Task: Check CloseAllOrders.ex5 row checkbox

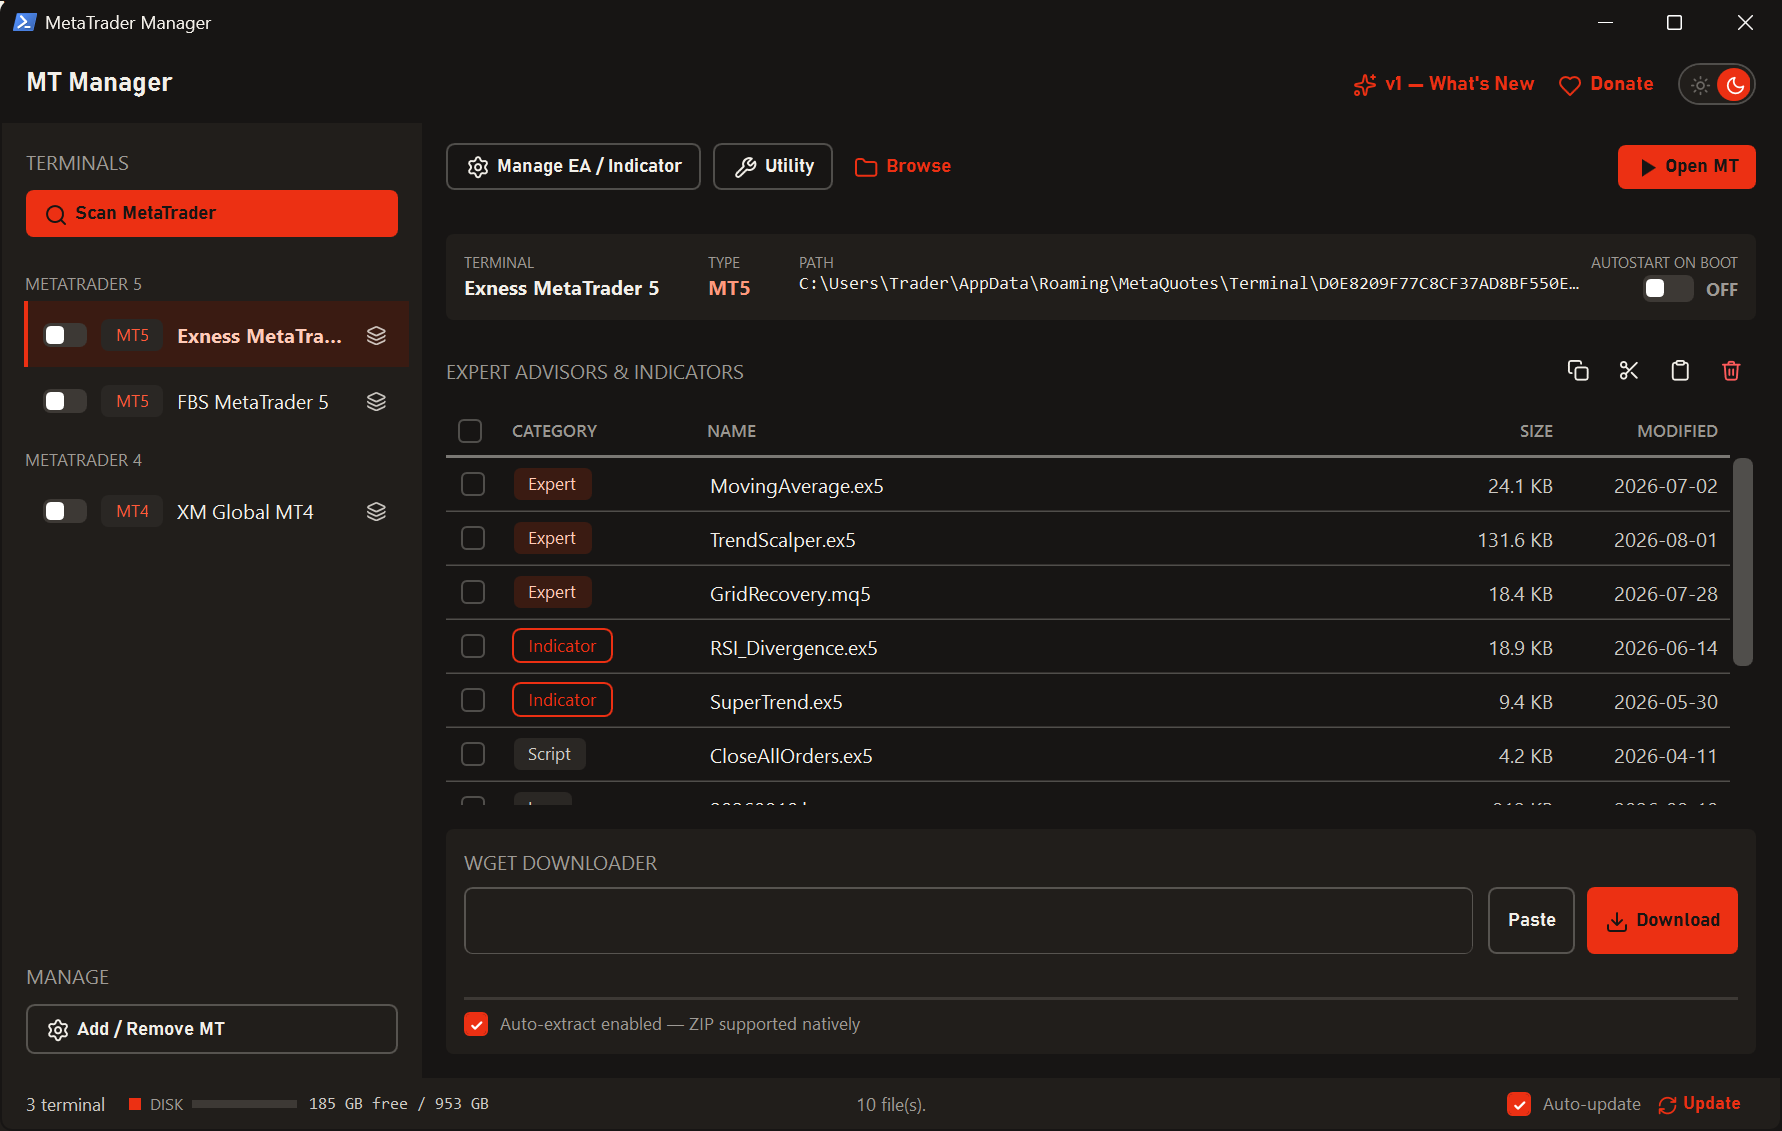Action: click(473, 755)
